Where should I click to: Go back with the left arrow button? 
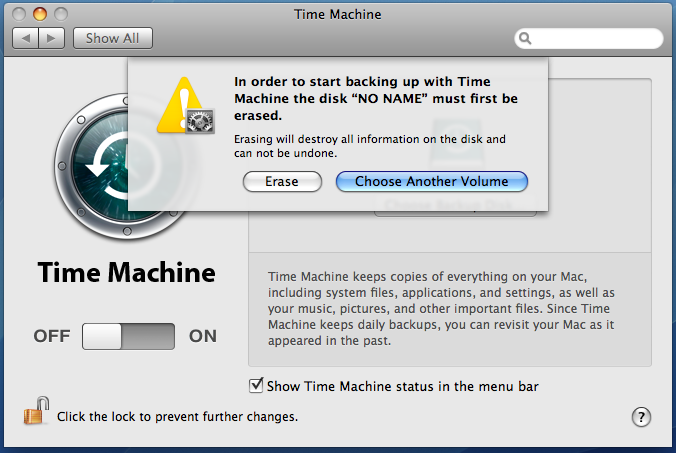tap(25, 38)
